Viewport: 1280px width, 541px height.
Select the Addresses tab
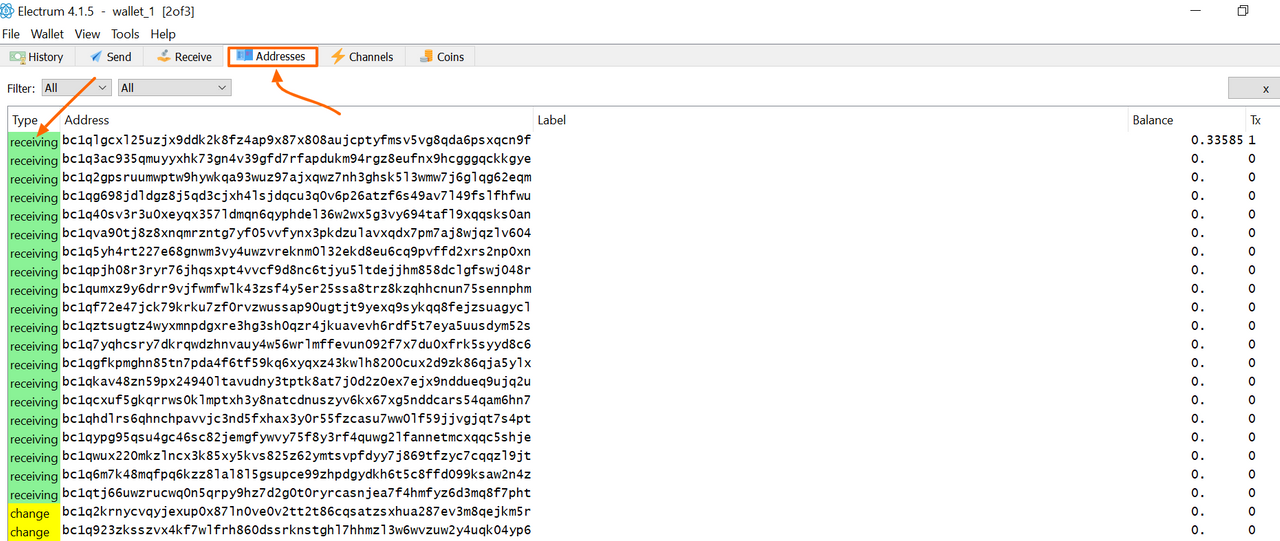tap(272, 56)
